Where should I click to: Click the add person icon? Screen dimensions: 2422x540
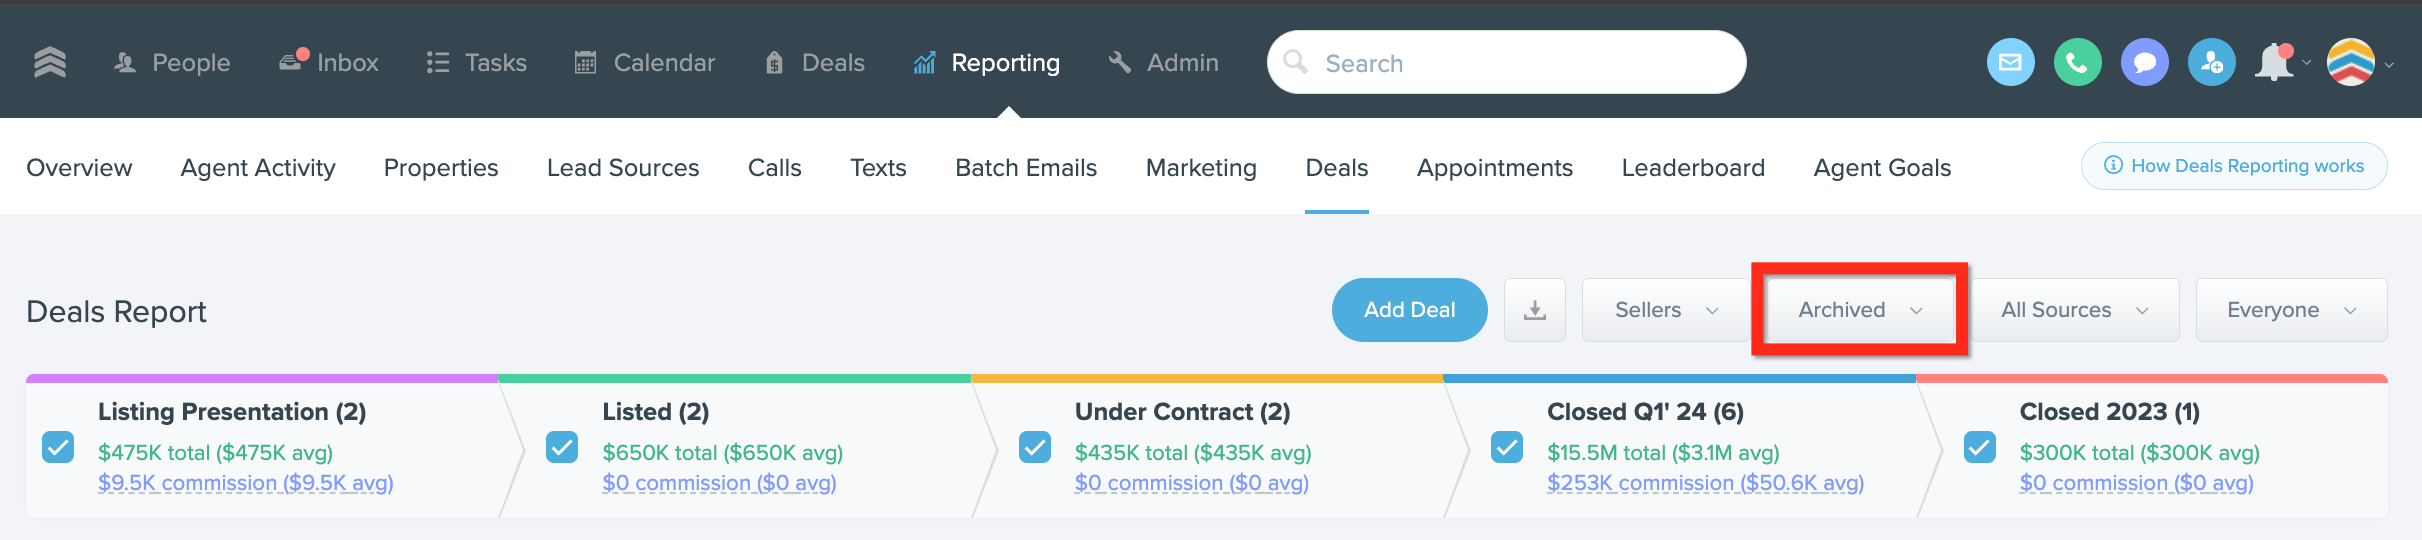(x=2211, y=62)
